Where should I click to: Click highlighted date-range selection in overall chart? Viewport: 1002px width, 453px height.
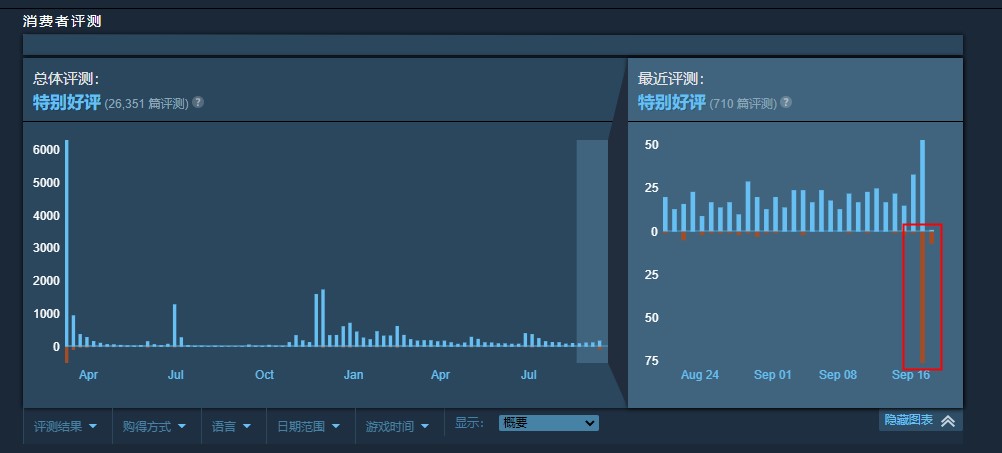(592, 250)
